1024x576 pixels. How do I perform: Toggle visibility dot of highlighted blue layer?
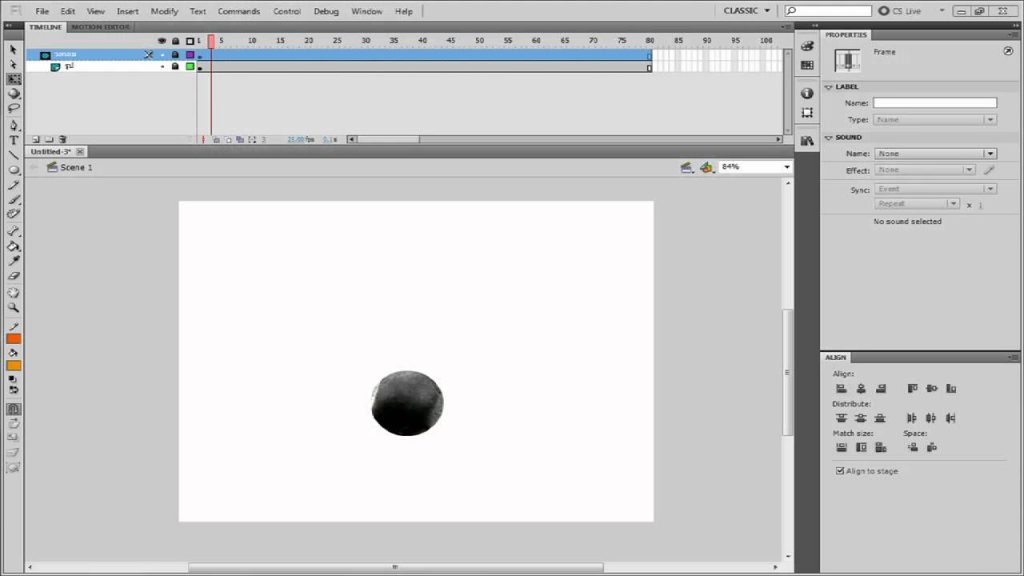tap(162, 55)
